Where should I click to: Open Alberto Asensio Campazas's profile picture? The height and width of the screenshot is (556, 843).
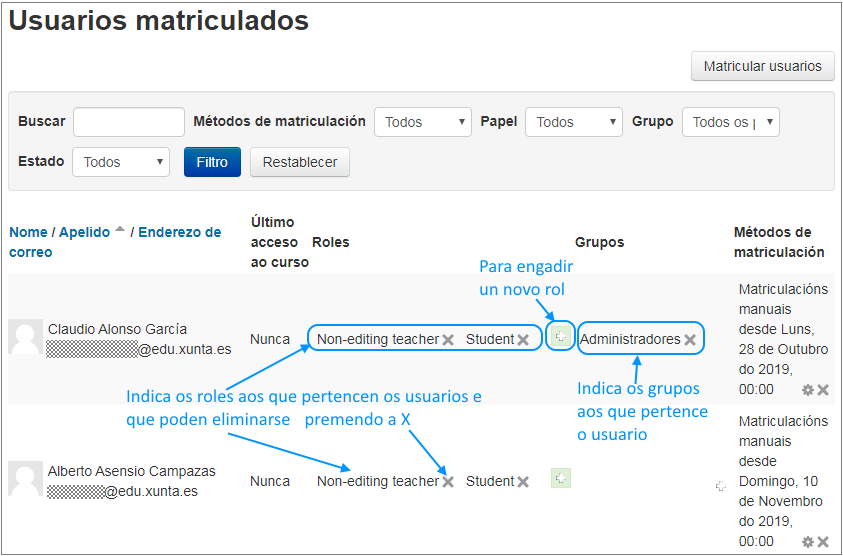point(25,478)
